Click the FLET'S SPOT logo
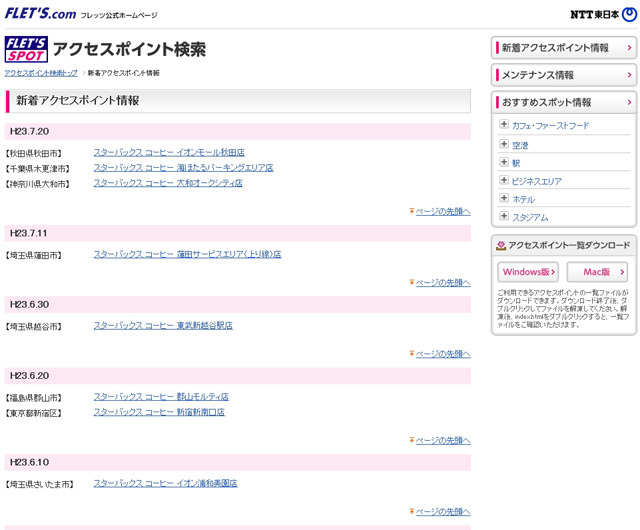 click(x=26, y=49)
